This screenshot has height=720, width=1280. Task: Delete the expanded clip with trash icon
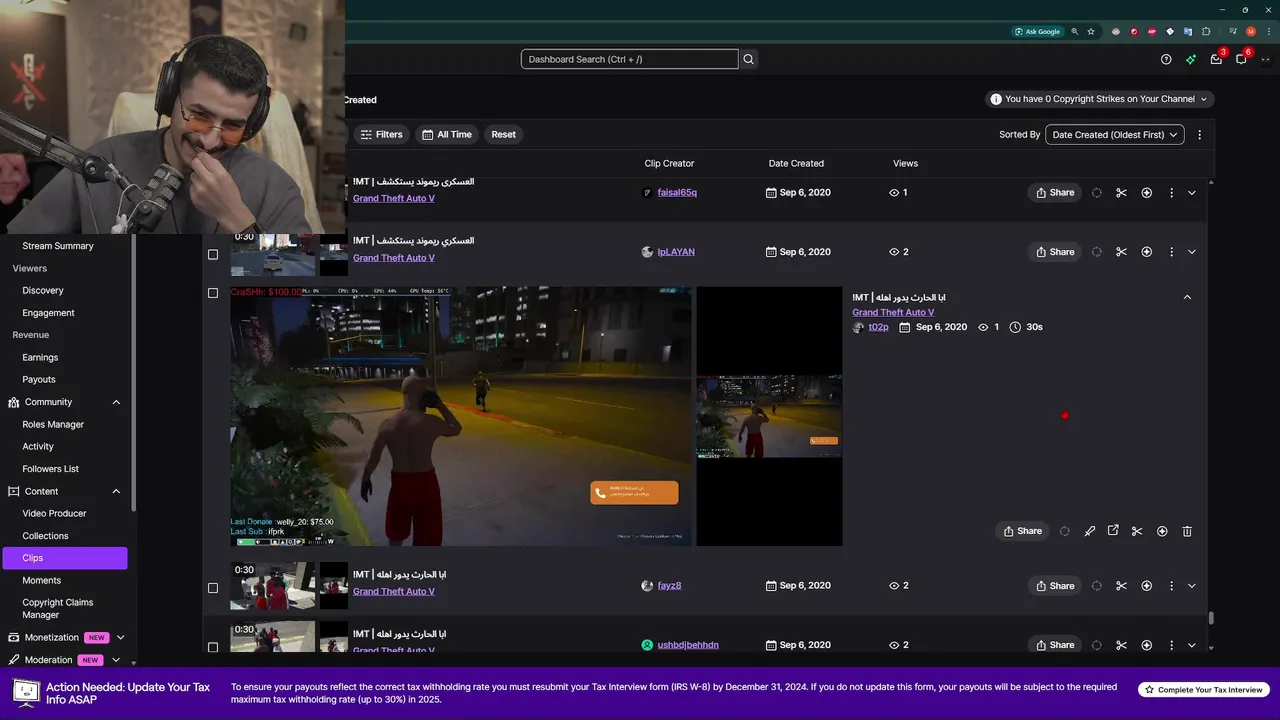(1187, 531)
